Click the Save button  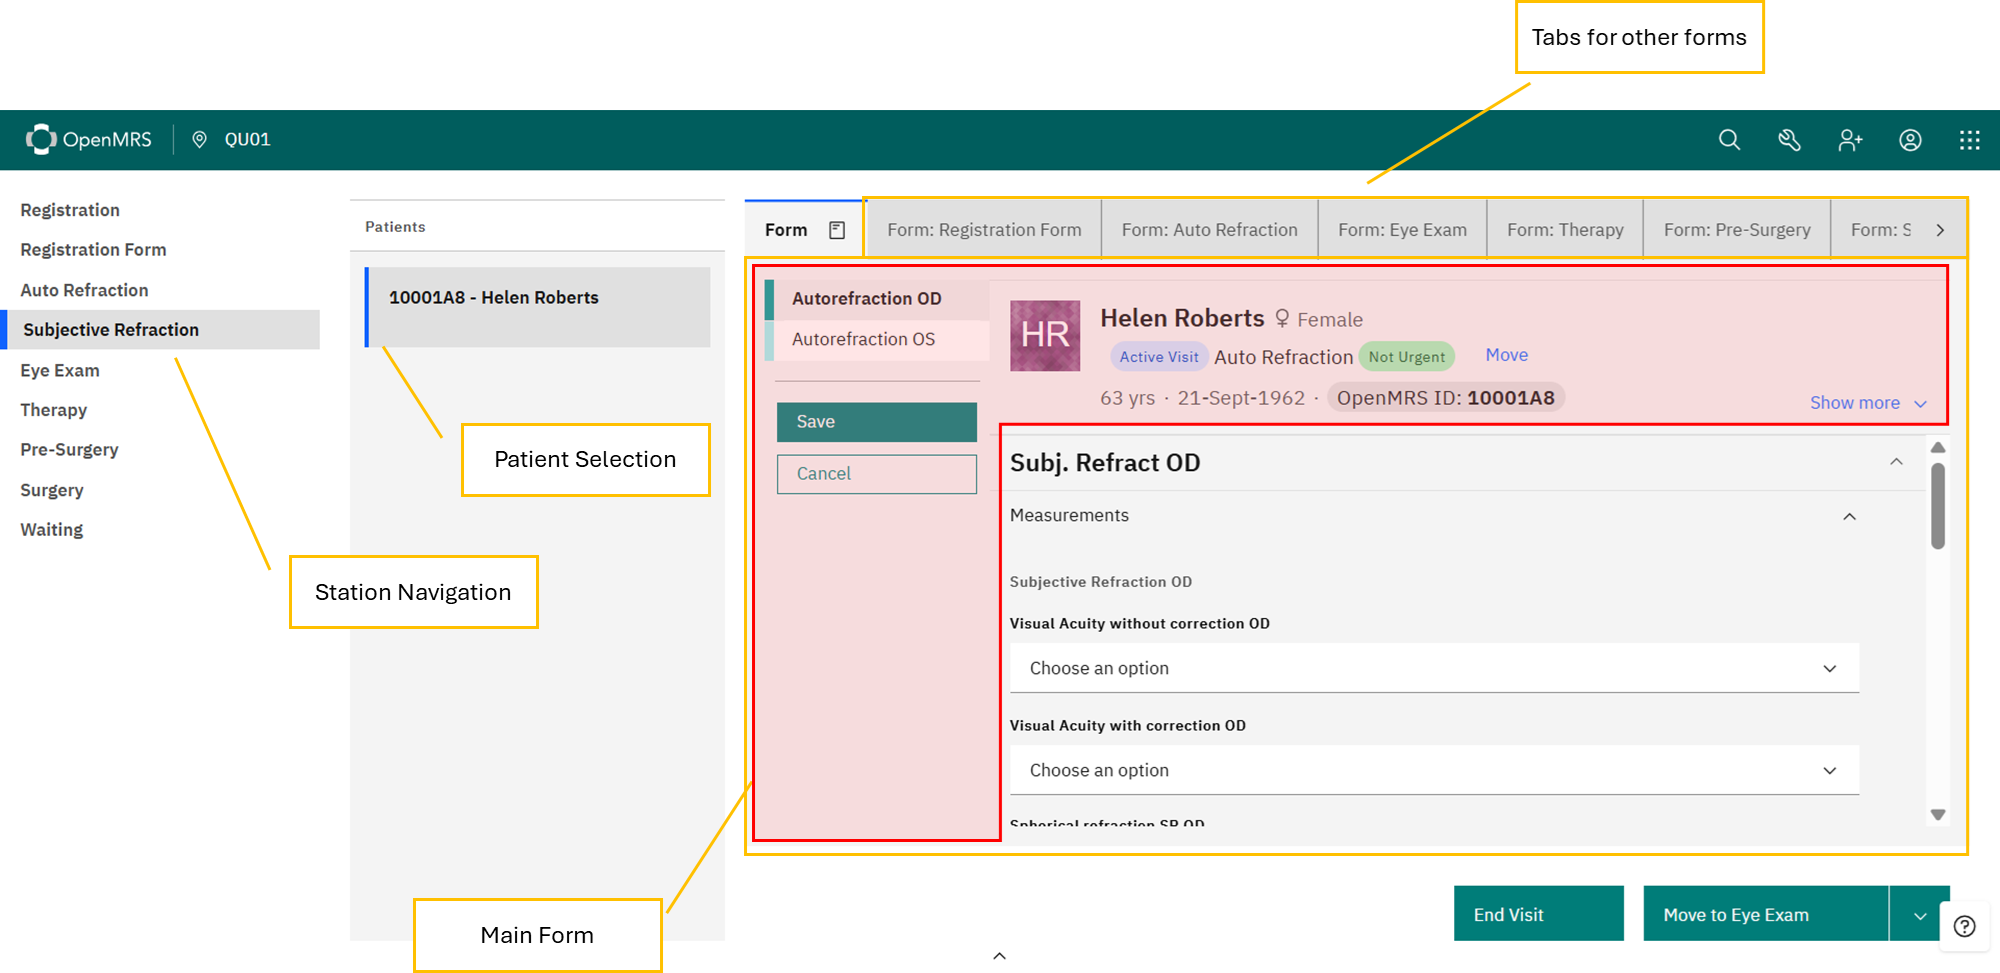(x=876, y=422)
